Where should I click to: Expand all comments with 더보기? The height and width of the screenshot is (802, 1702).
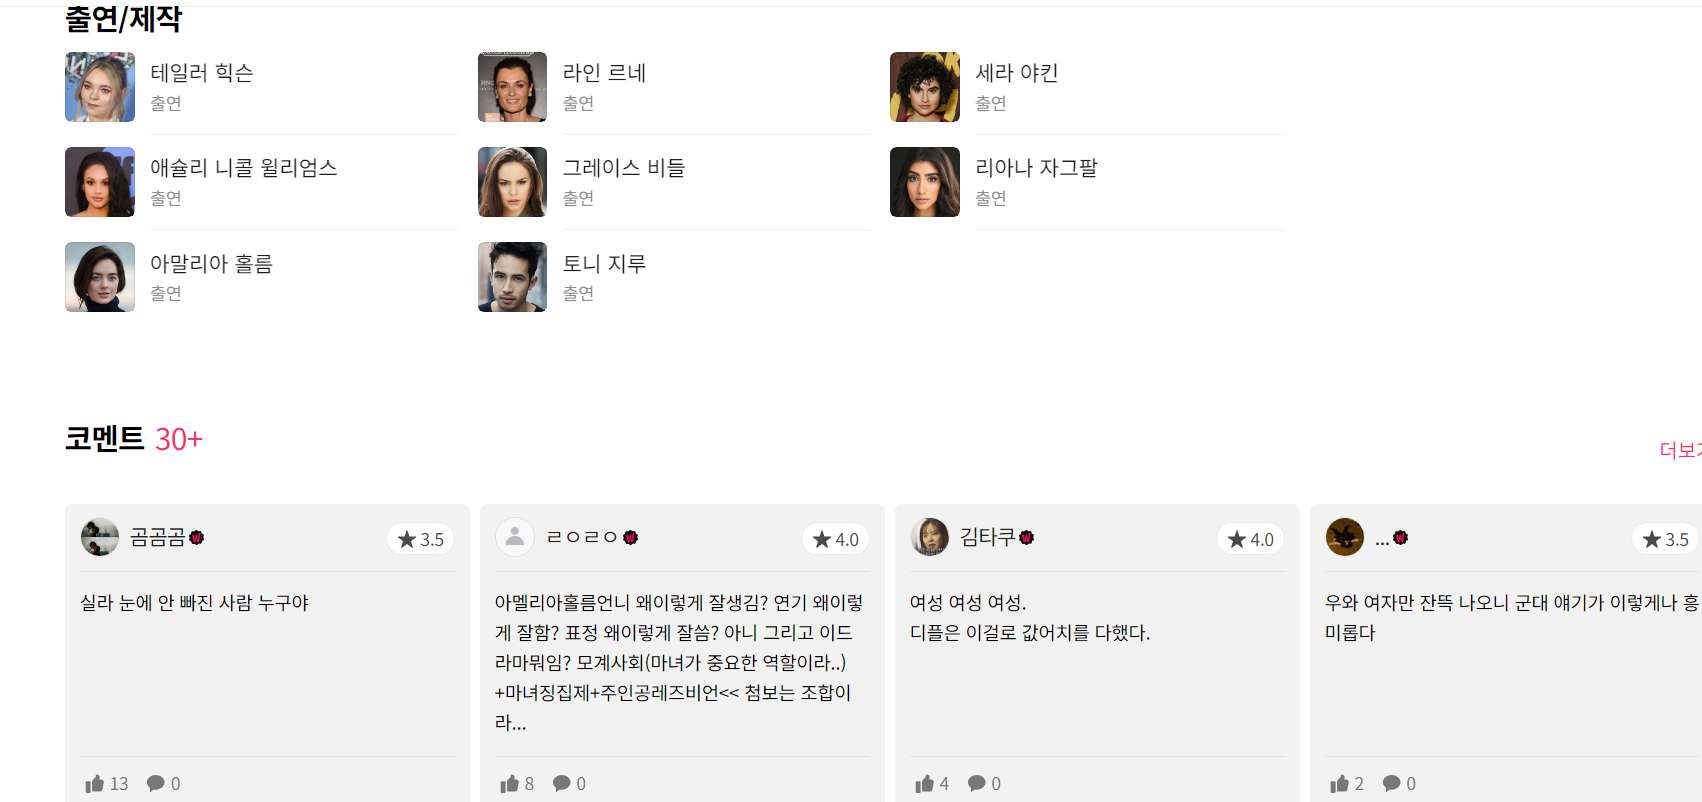tap(1680, 450)
